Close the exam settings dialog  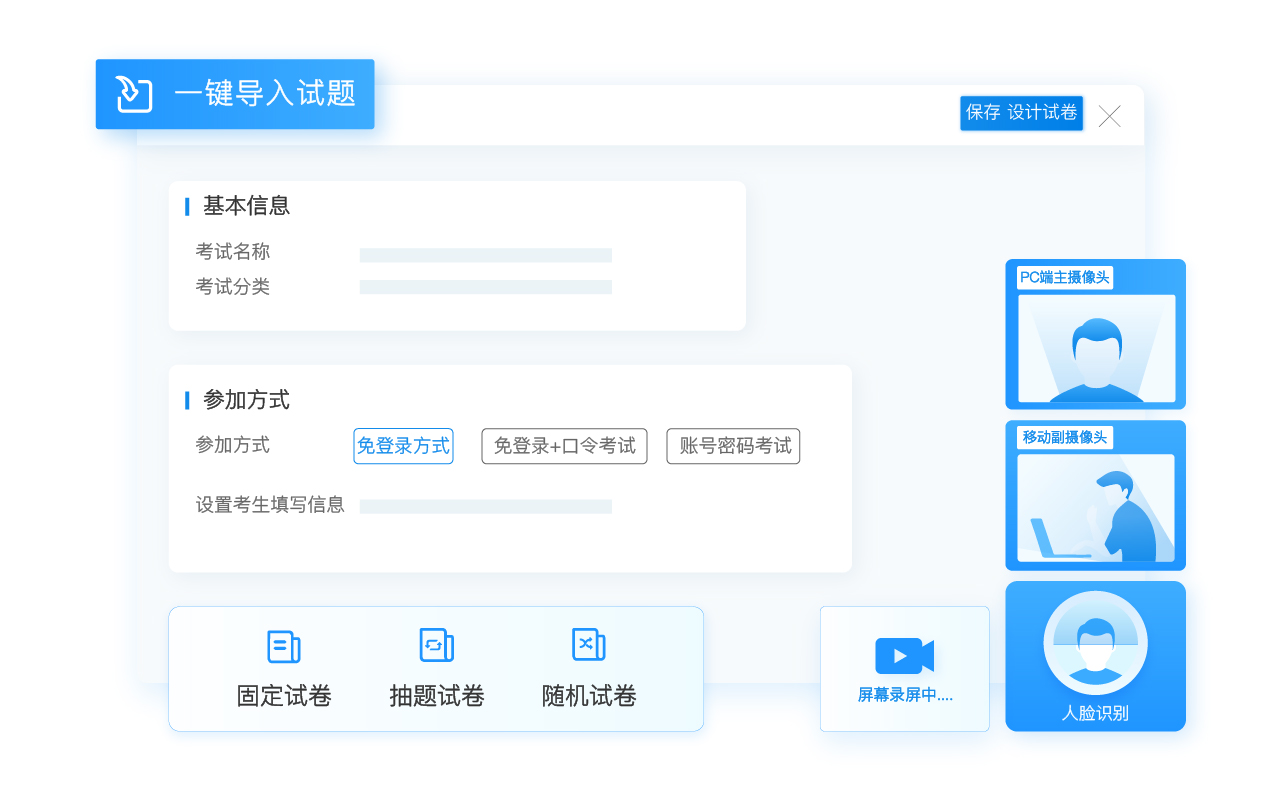tap(1109, 116)
